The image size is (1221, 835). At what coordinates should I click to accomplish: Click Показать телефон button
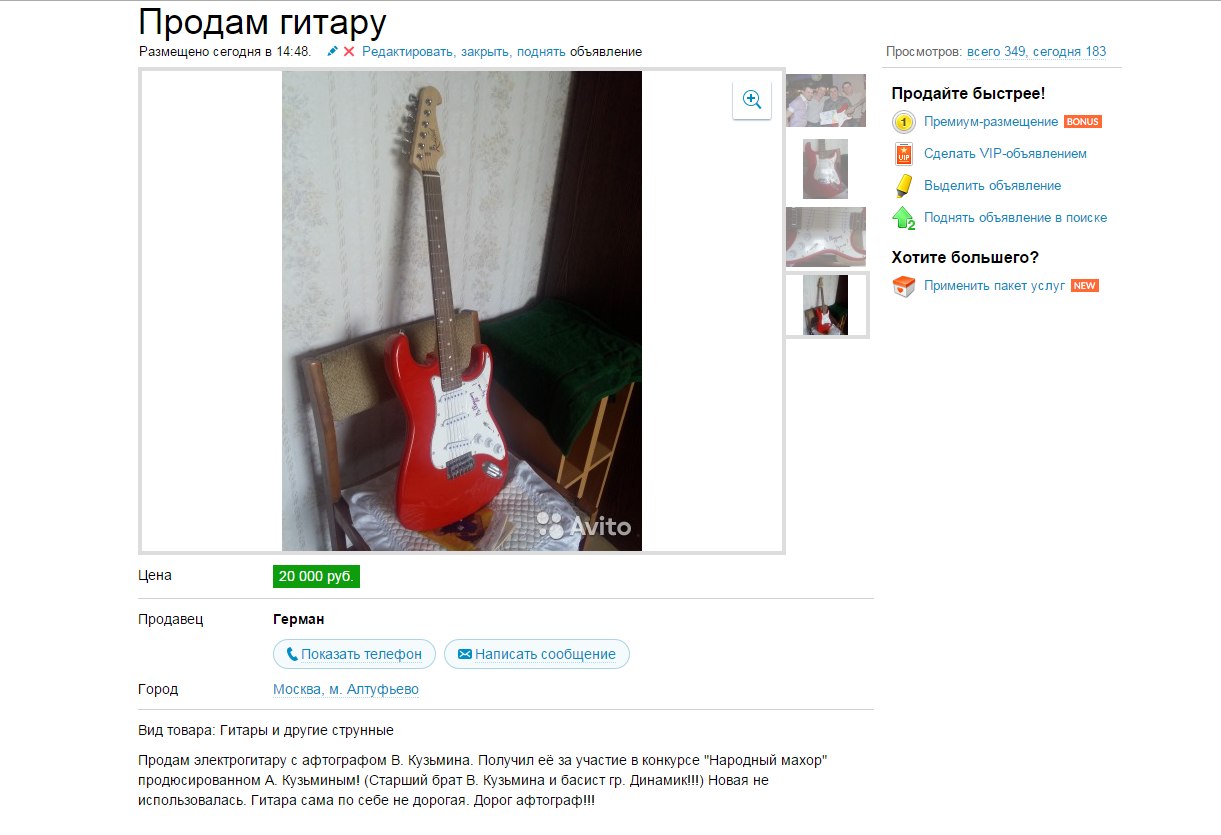pyautogui.click(x=354, y=654)
